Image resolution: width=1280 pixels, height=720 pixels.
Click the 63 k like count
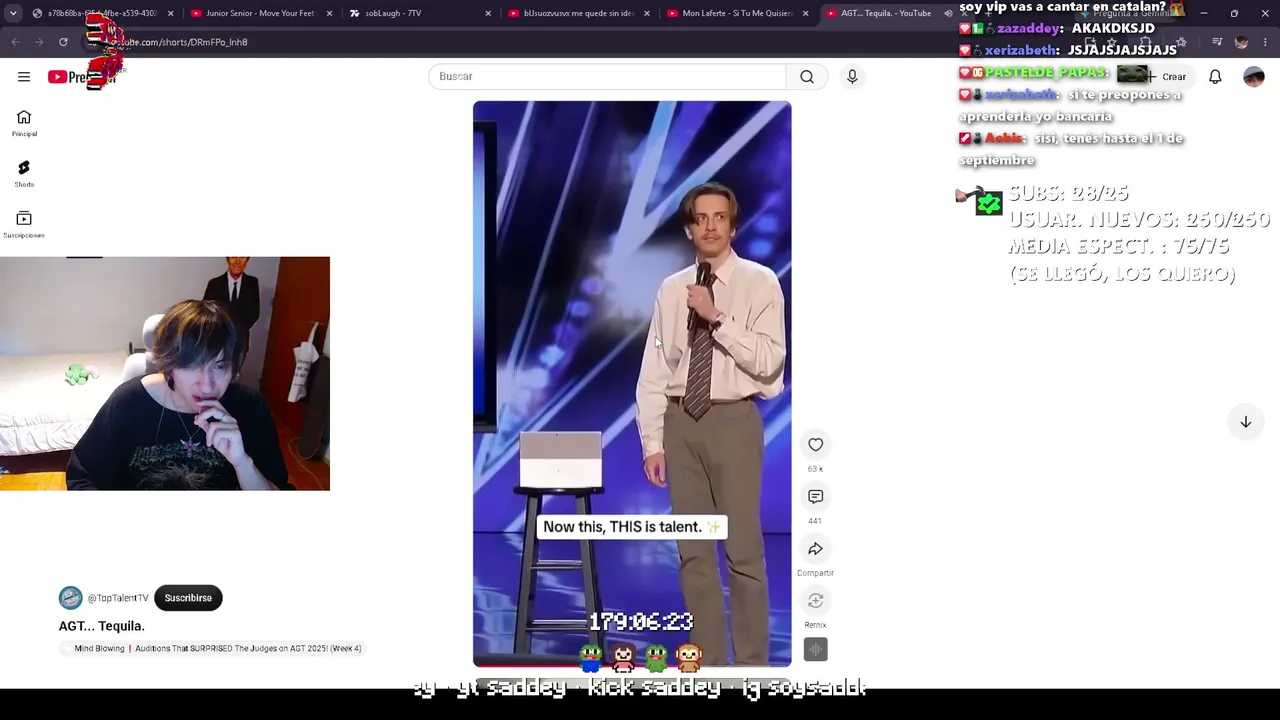point(815,469)
